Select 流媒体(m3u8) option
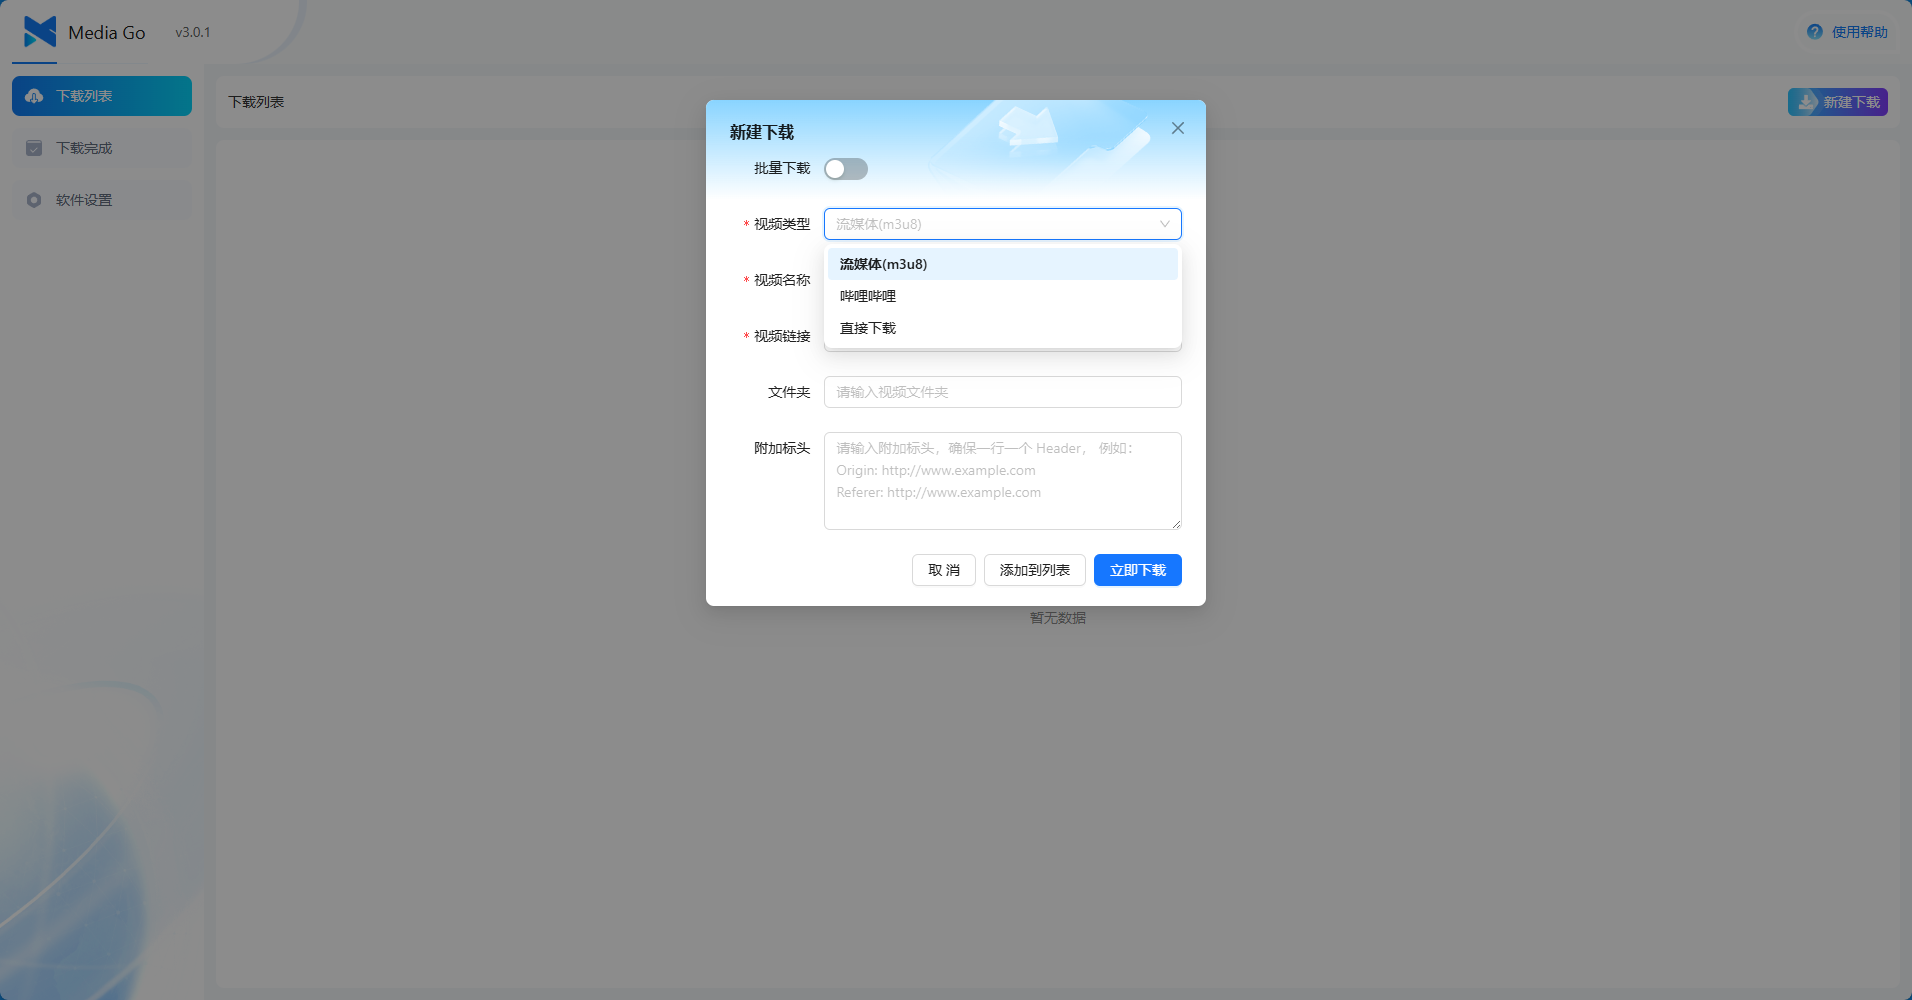The height and width of the screenshot is (1000, 1912). tap(1003, 264)
